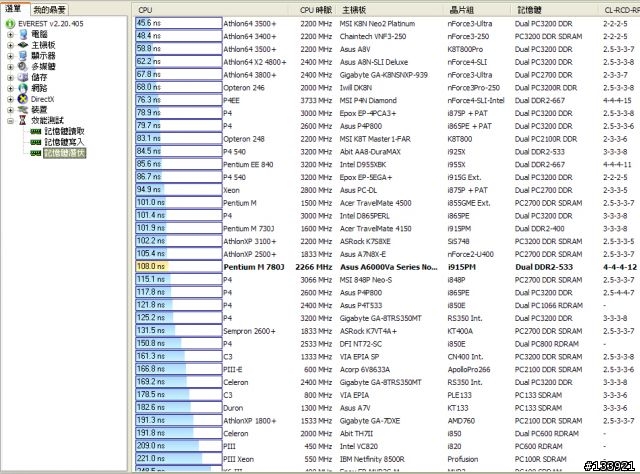
Task: Select the 記憶體讀取 tree item
Action: point(64,131)
